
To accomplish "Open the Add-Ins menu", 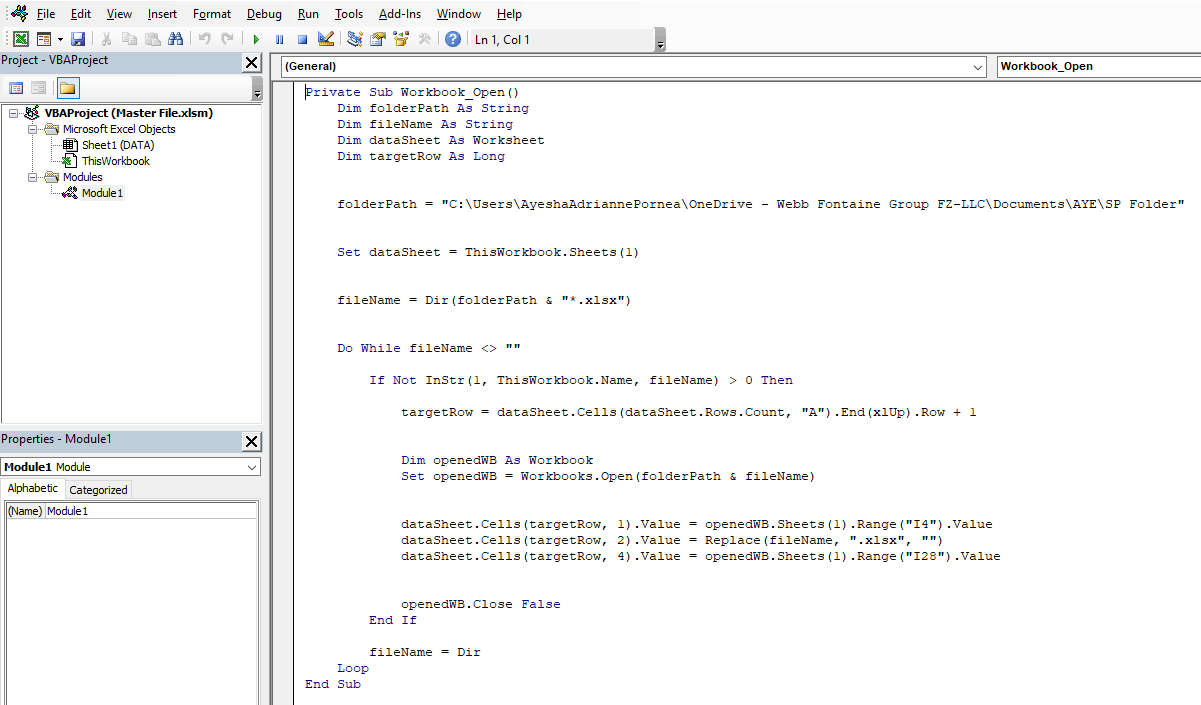I will (400, 14).
